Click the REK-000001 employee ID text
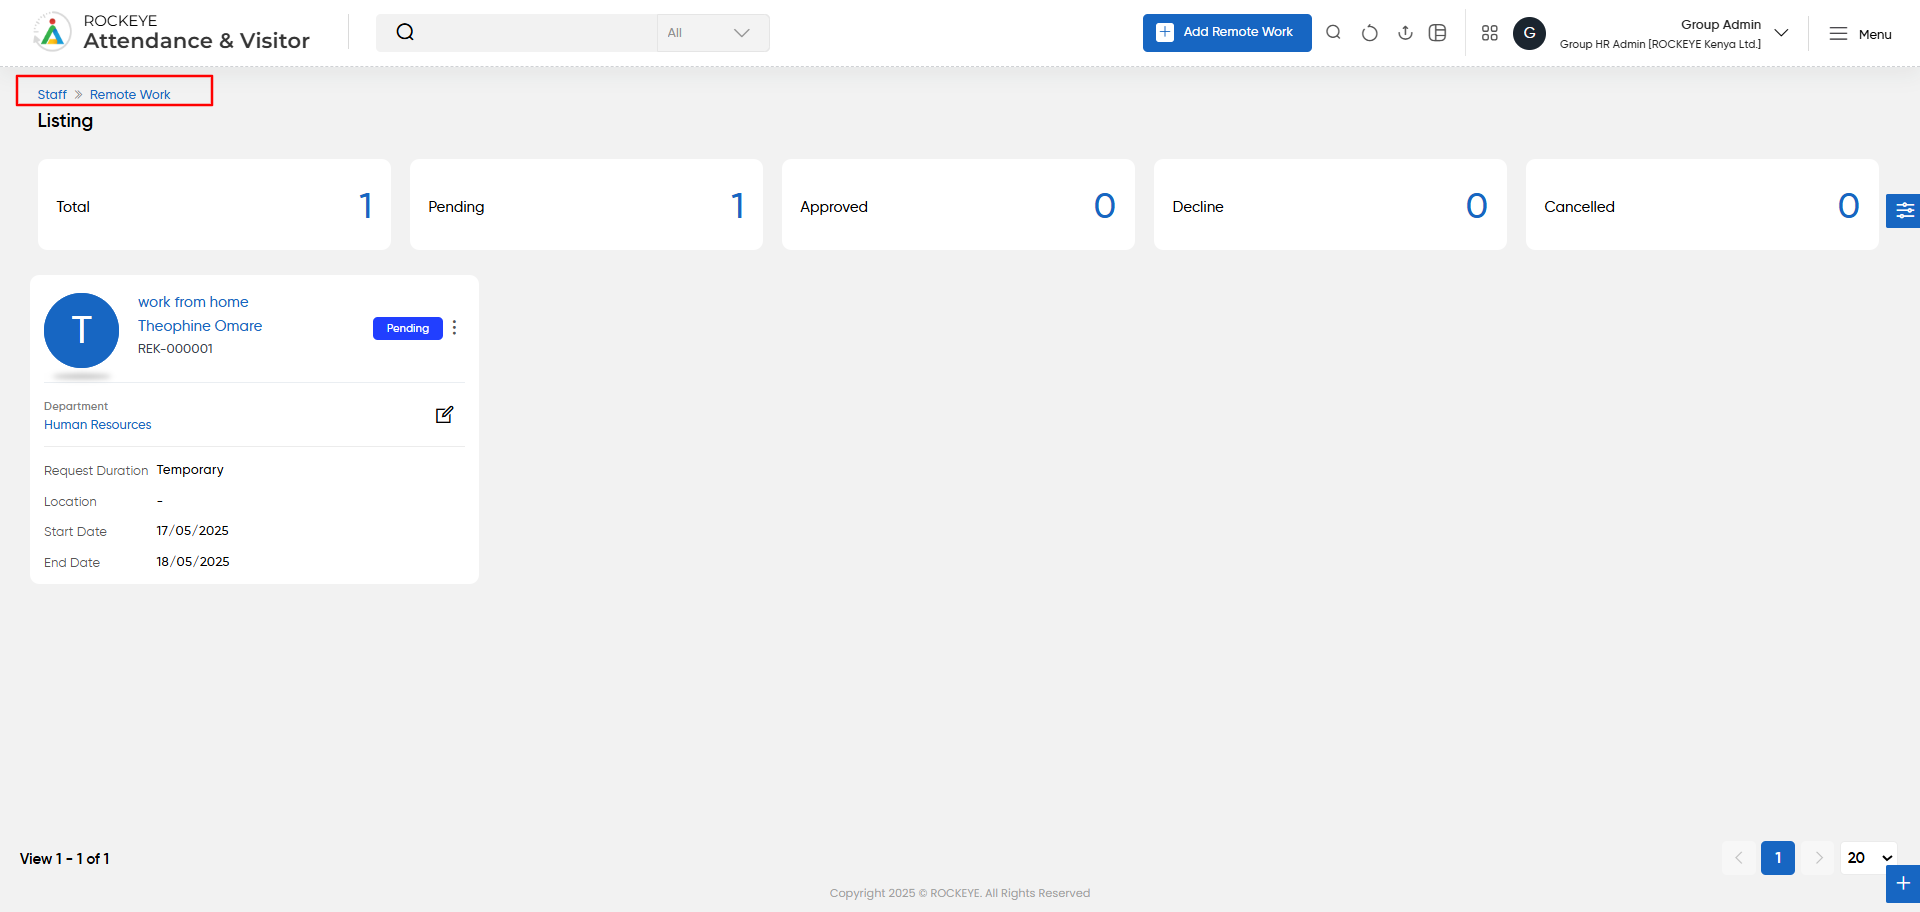This screenshot has height=912, width=1920. point(175,349)
